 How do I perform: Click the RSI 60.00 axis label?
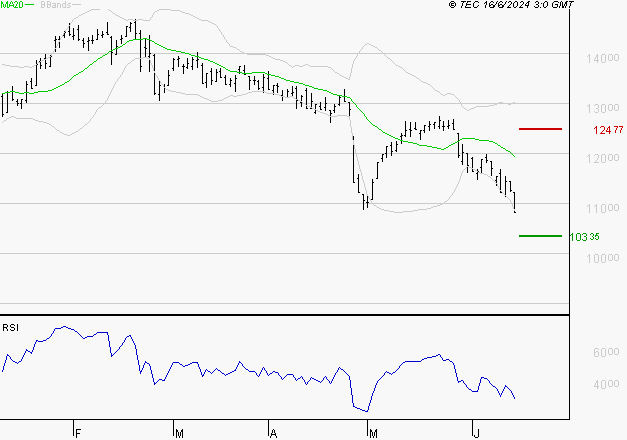coord(606,352)
